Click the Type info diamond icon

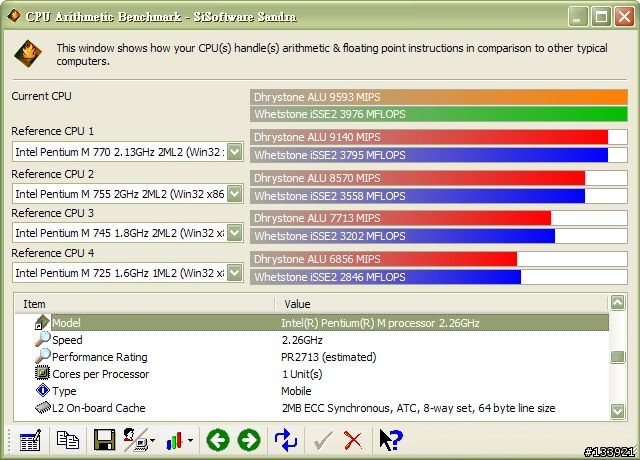[x=42, y=390]
